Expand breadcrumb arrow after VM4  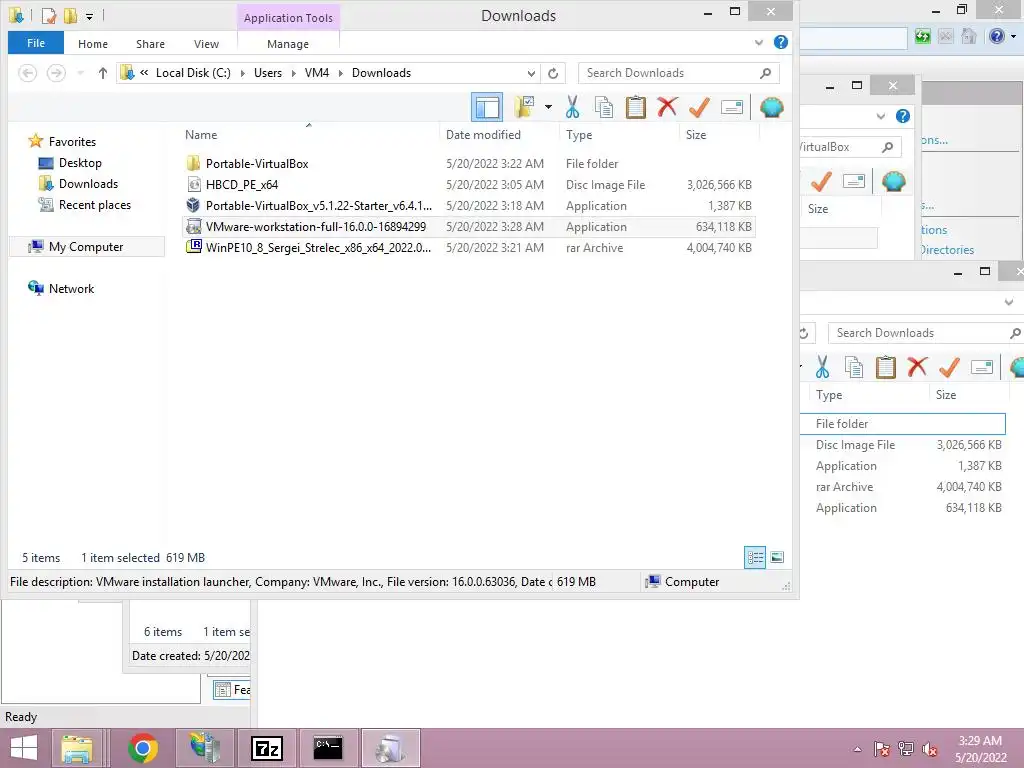click(x=340, y=73)
